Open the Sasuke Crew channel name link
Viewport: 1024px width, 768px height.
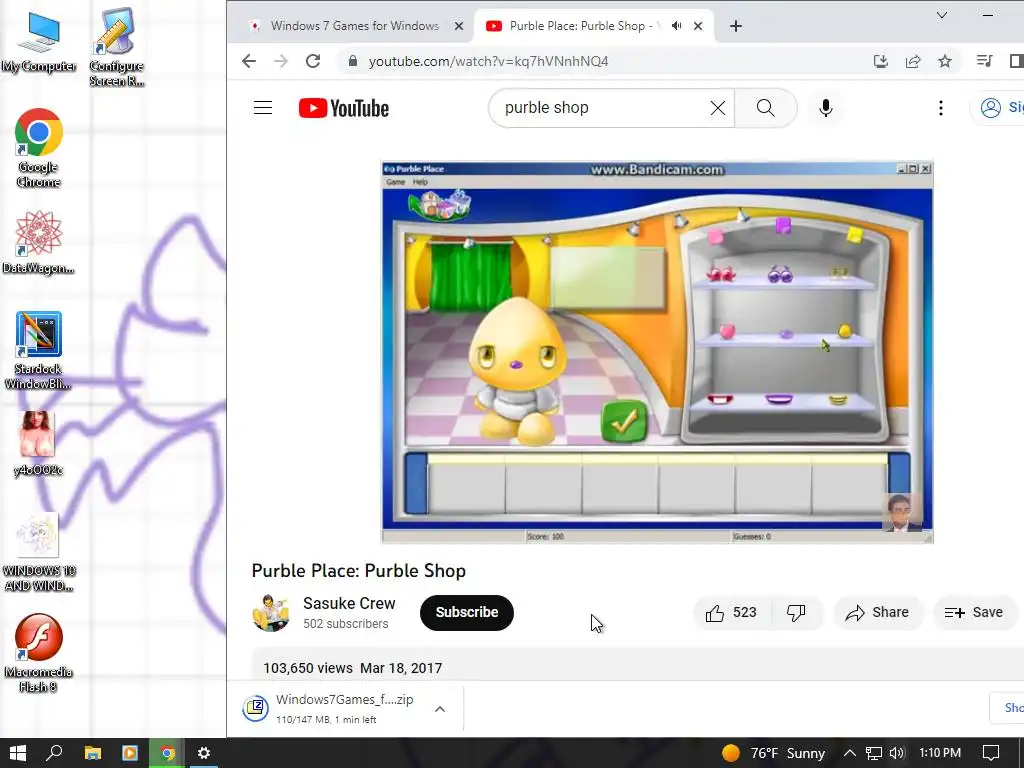pyautogui.click(x=349, y=603)
